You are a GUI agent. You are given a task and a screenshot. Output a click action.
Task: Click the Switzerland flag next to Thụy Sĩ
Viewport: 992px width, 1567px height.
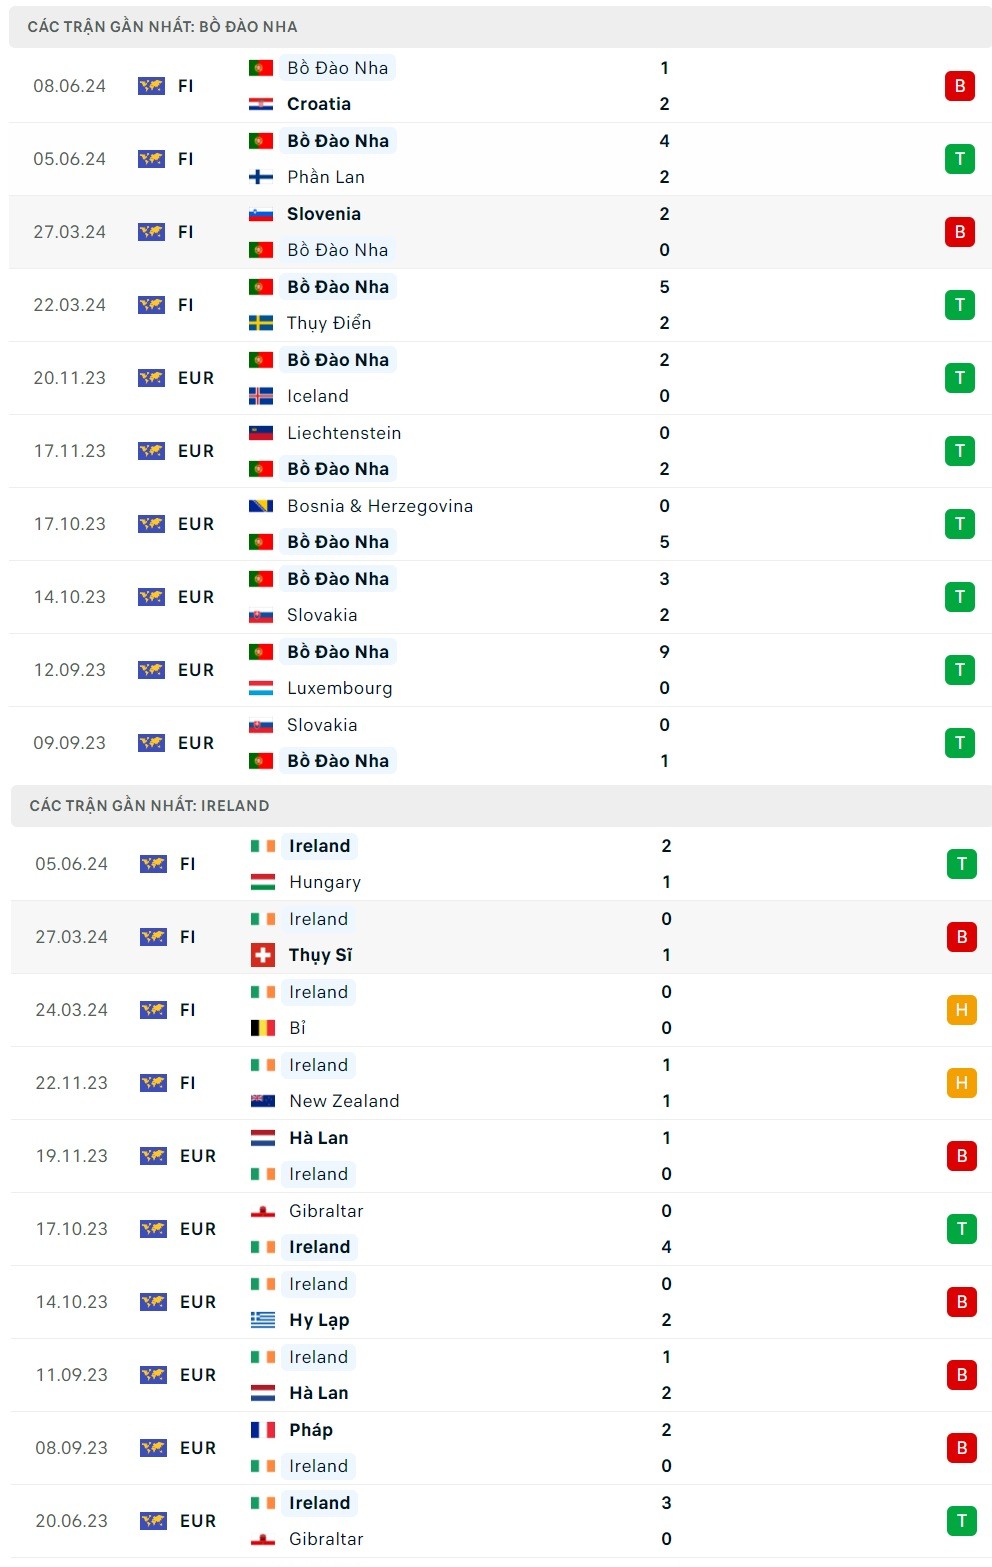(x=263, y=955)
